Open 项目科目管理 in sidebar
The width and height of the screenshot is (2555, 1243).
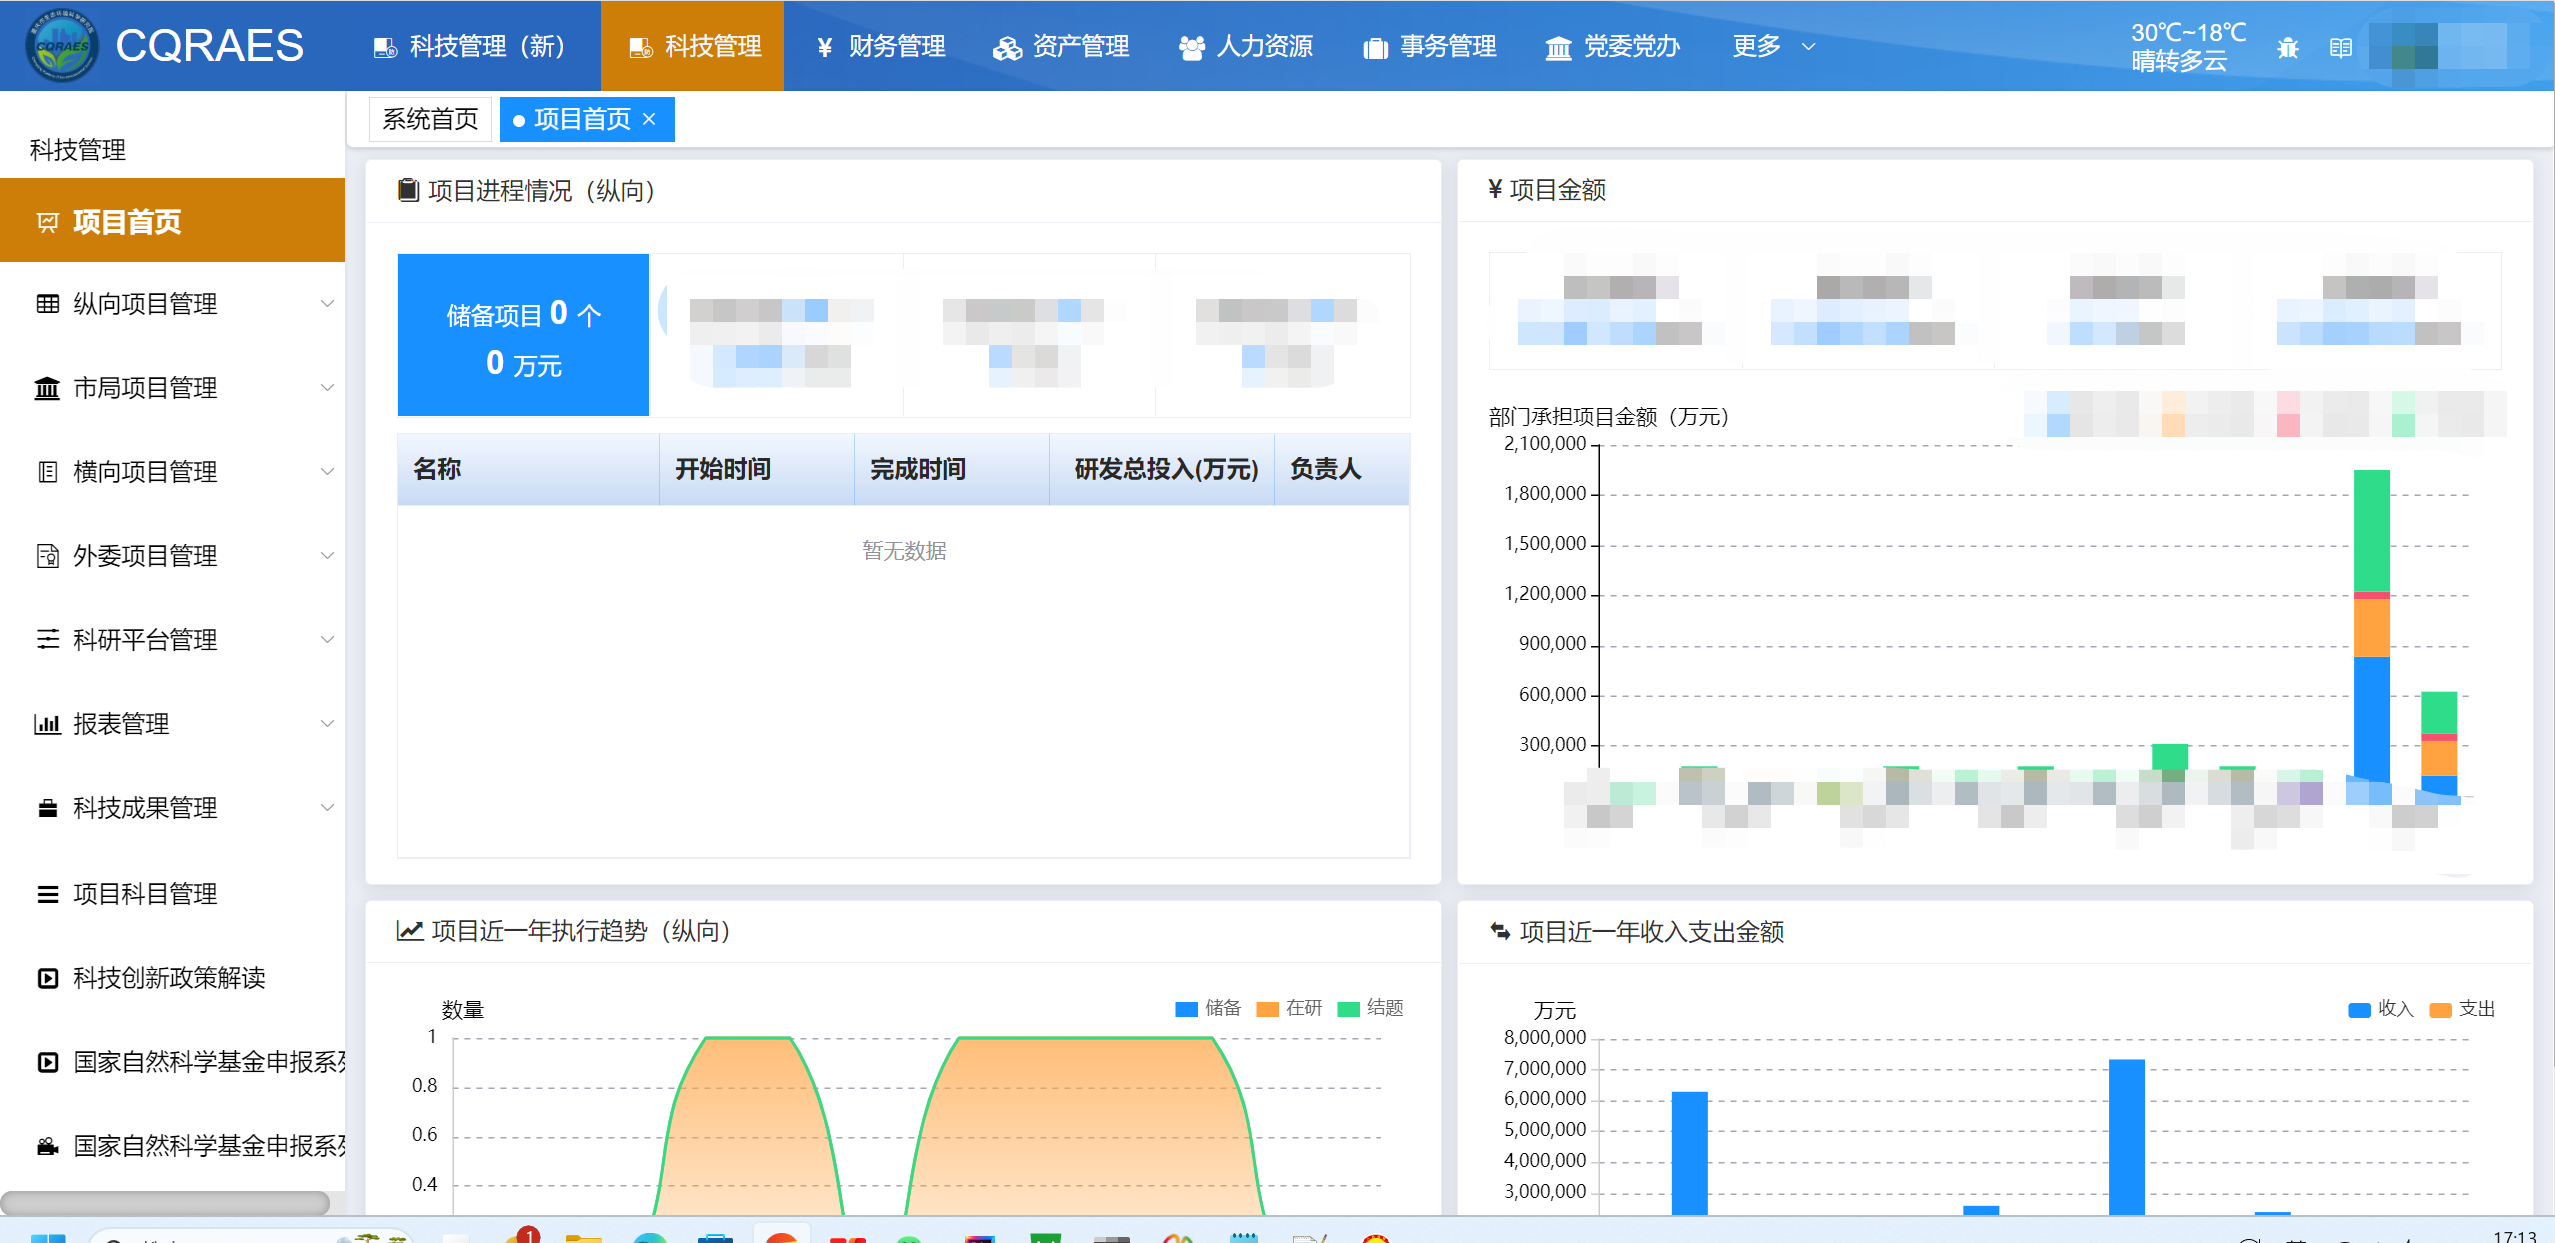point(172,894)
